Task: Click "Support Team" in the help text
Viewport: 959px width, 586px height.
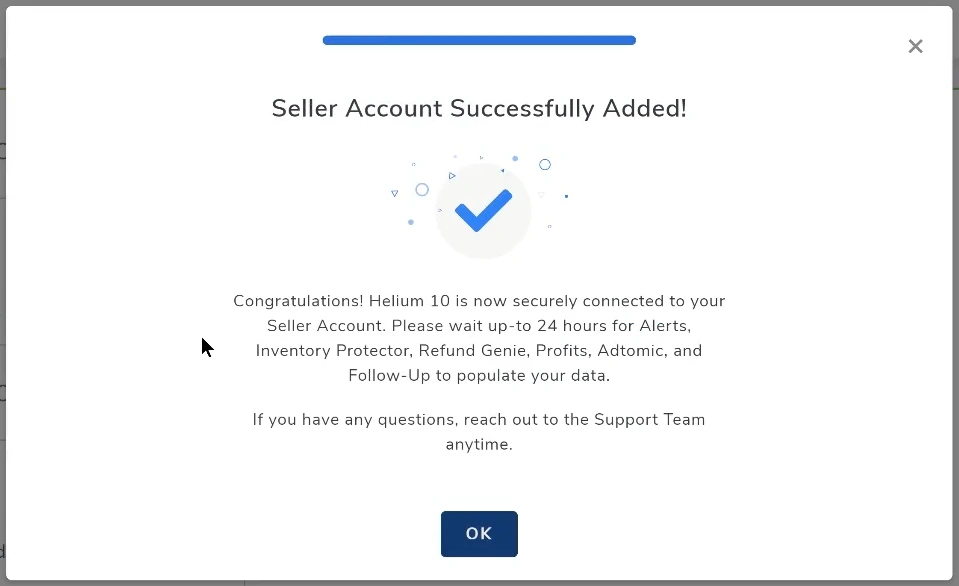Action: click(x=649, y=420)
